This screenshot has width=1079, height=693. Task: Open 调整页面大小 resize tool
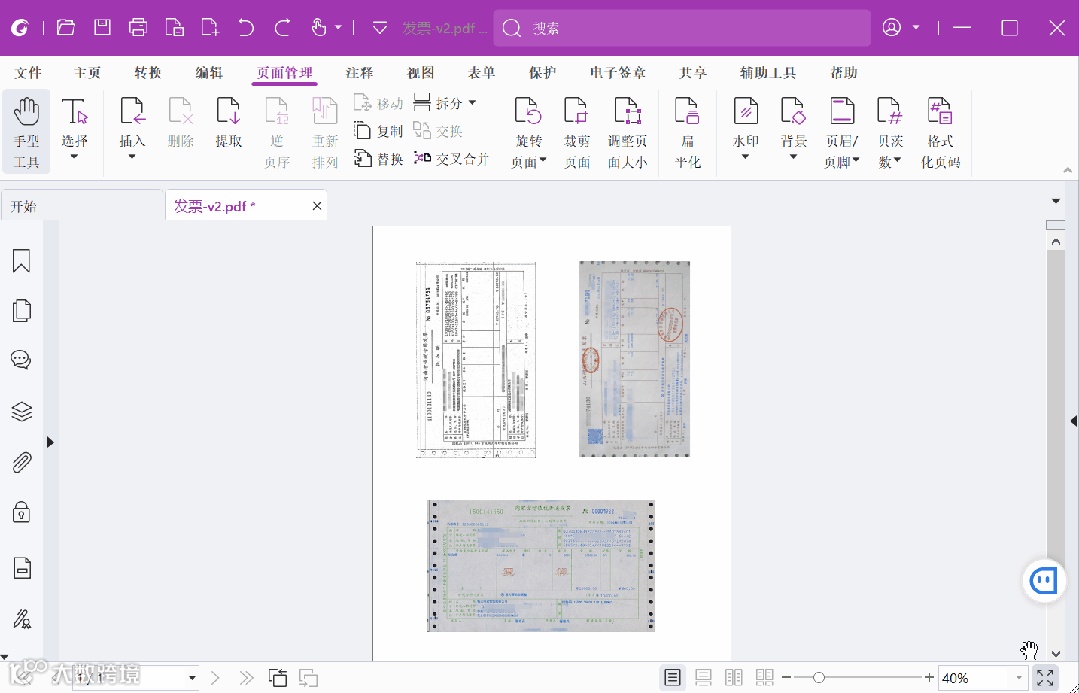628,132
